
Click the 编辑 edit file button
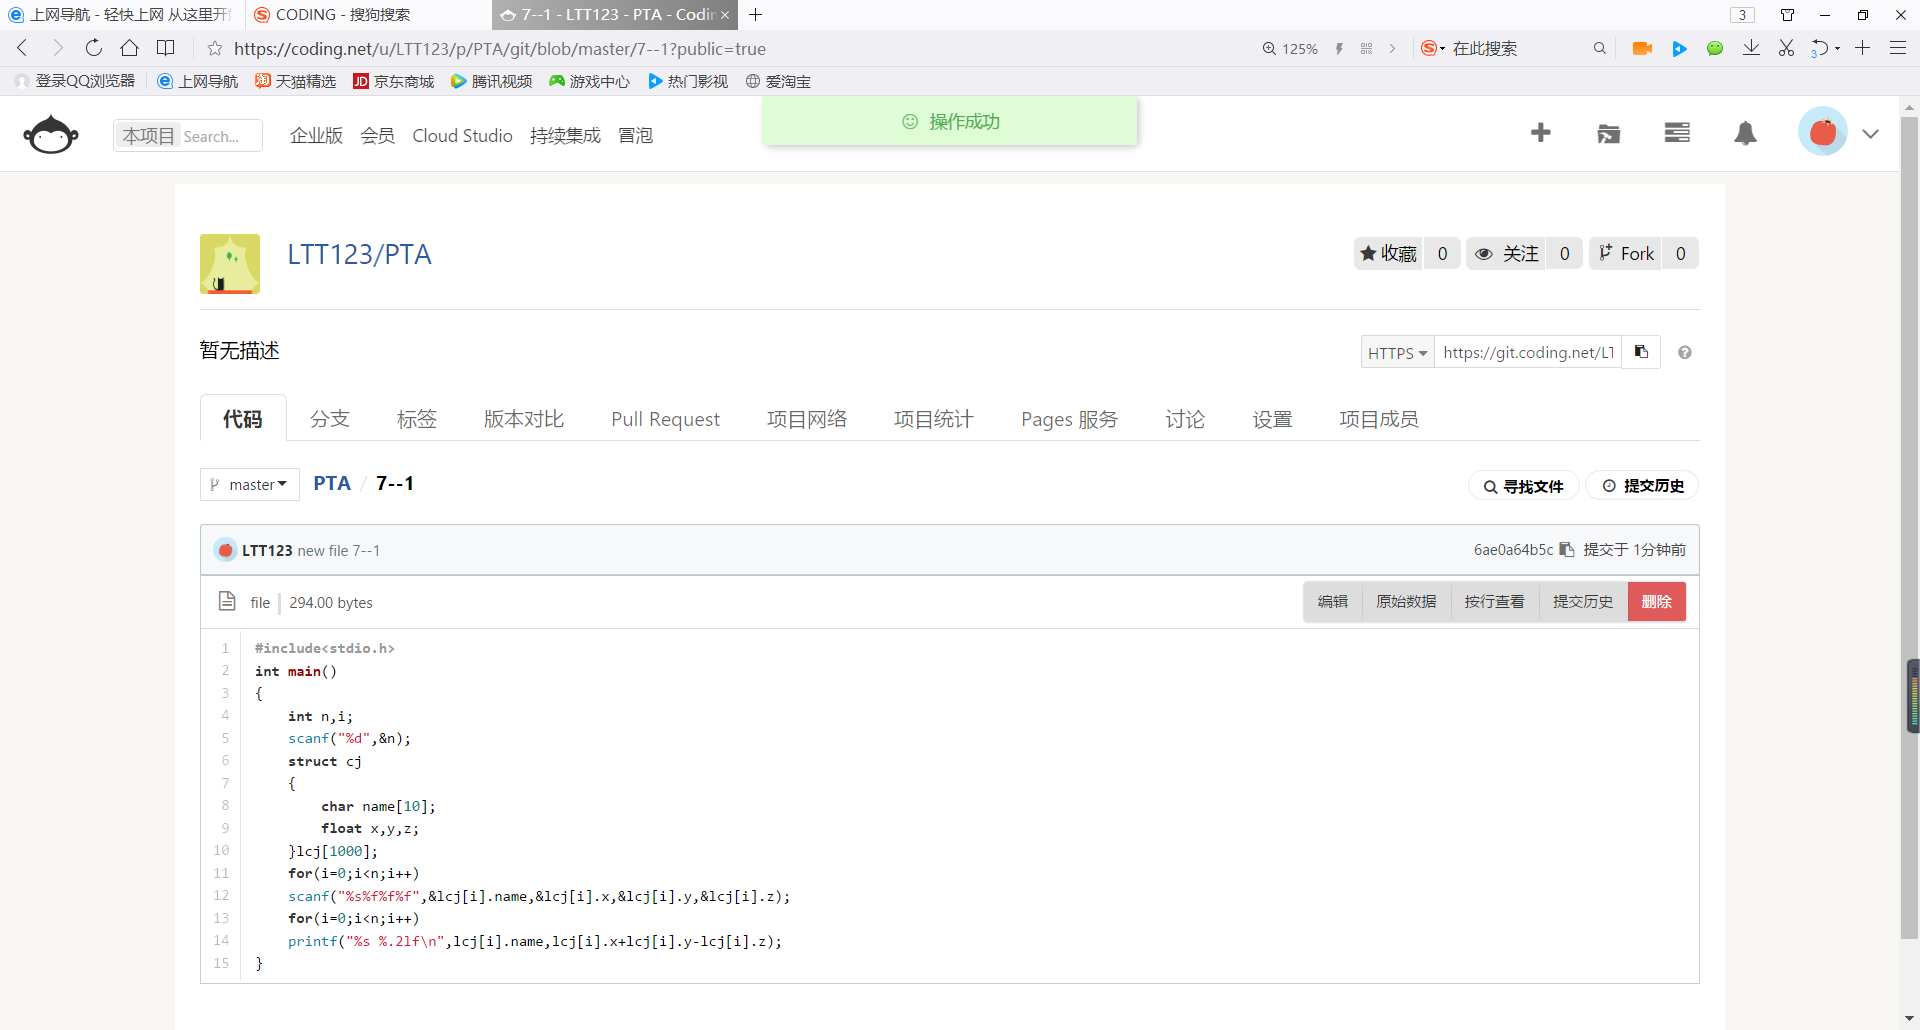[x=1333, y=602]
